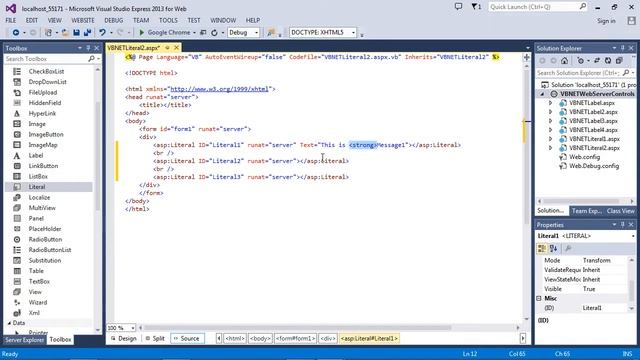Screen dimensions: 640x360
Task: Expand the VBNETLiteral1.aspx tree node
Action: (x=550, y=139)
